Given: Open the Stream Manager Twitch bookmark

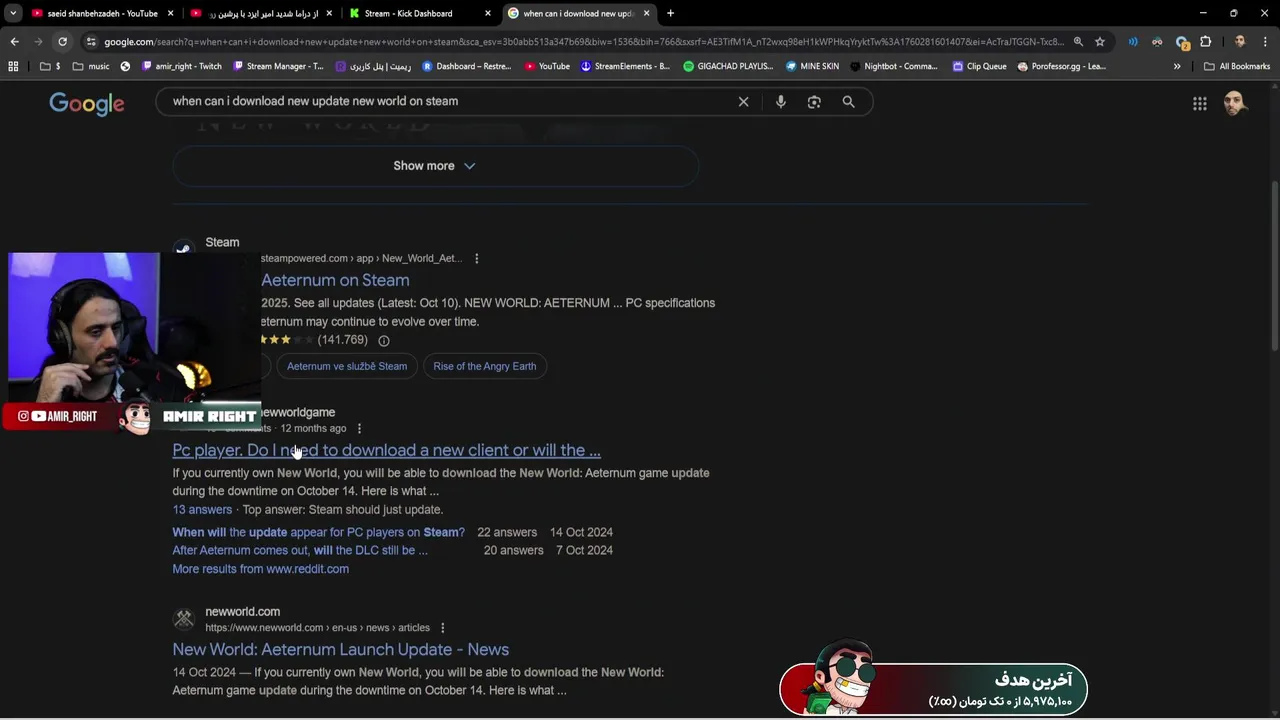Looking at the screenshot, I should [278, 66].
